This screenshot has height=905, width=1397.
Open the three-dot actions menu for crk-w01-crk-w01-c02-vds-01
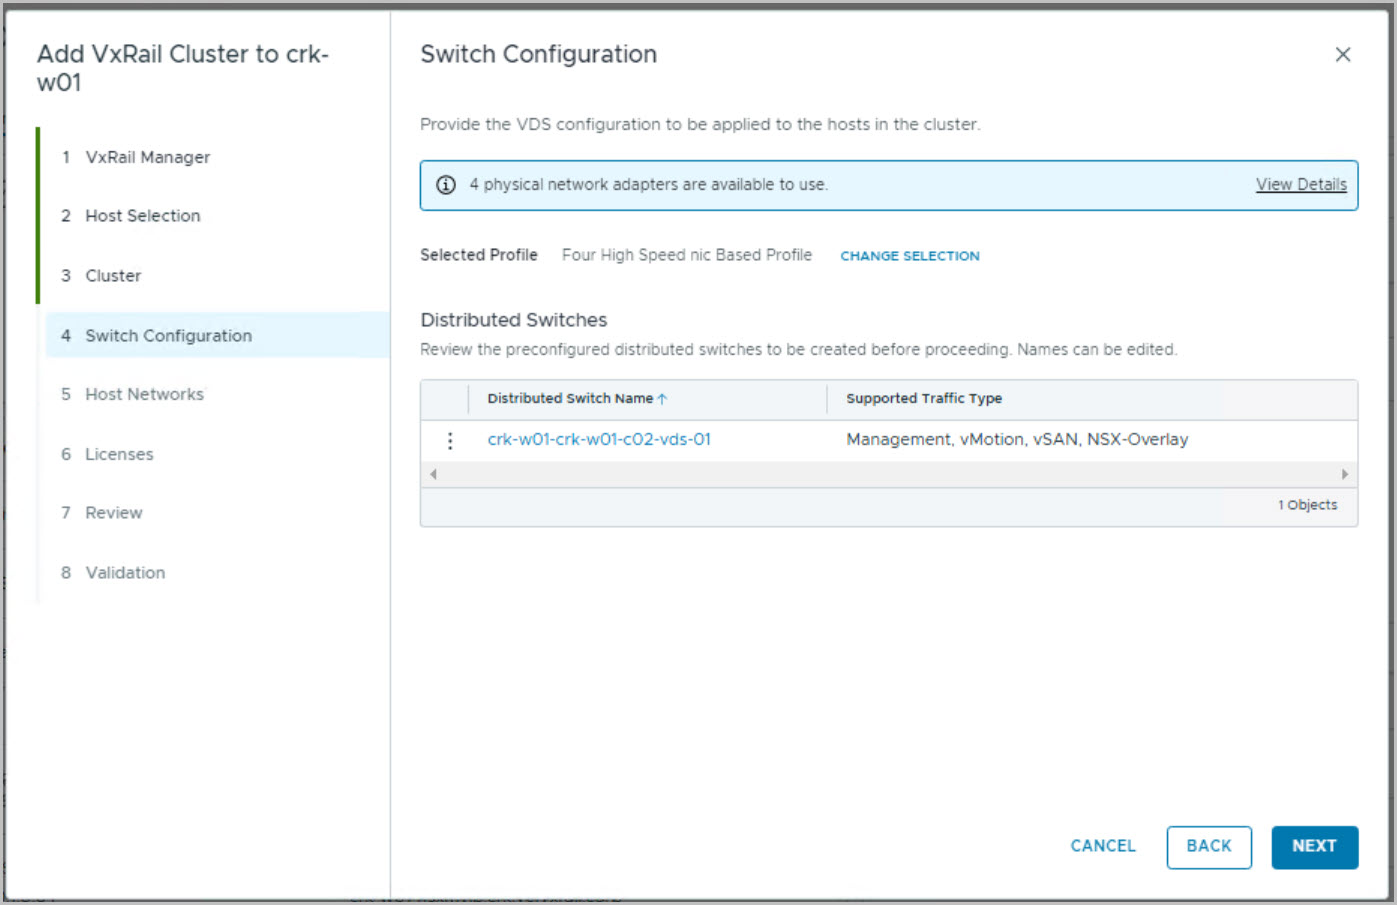450,440
